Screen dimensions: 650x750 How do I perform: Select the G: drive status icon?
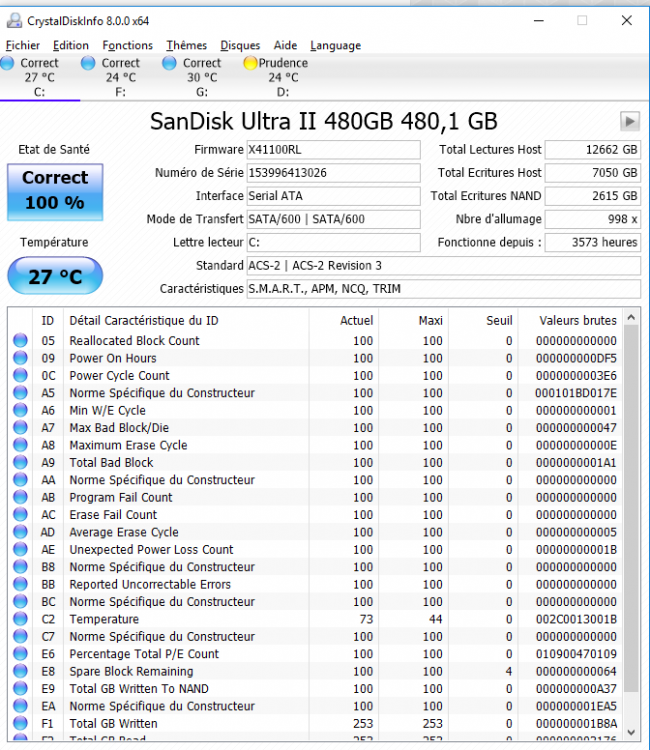170,63
